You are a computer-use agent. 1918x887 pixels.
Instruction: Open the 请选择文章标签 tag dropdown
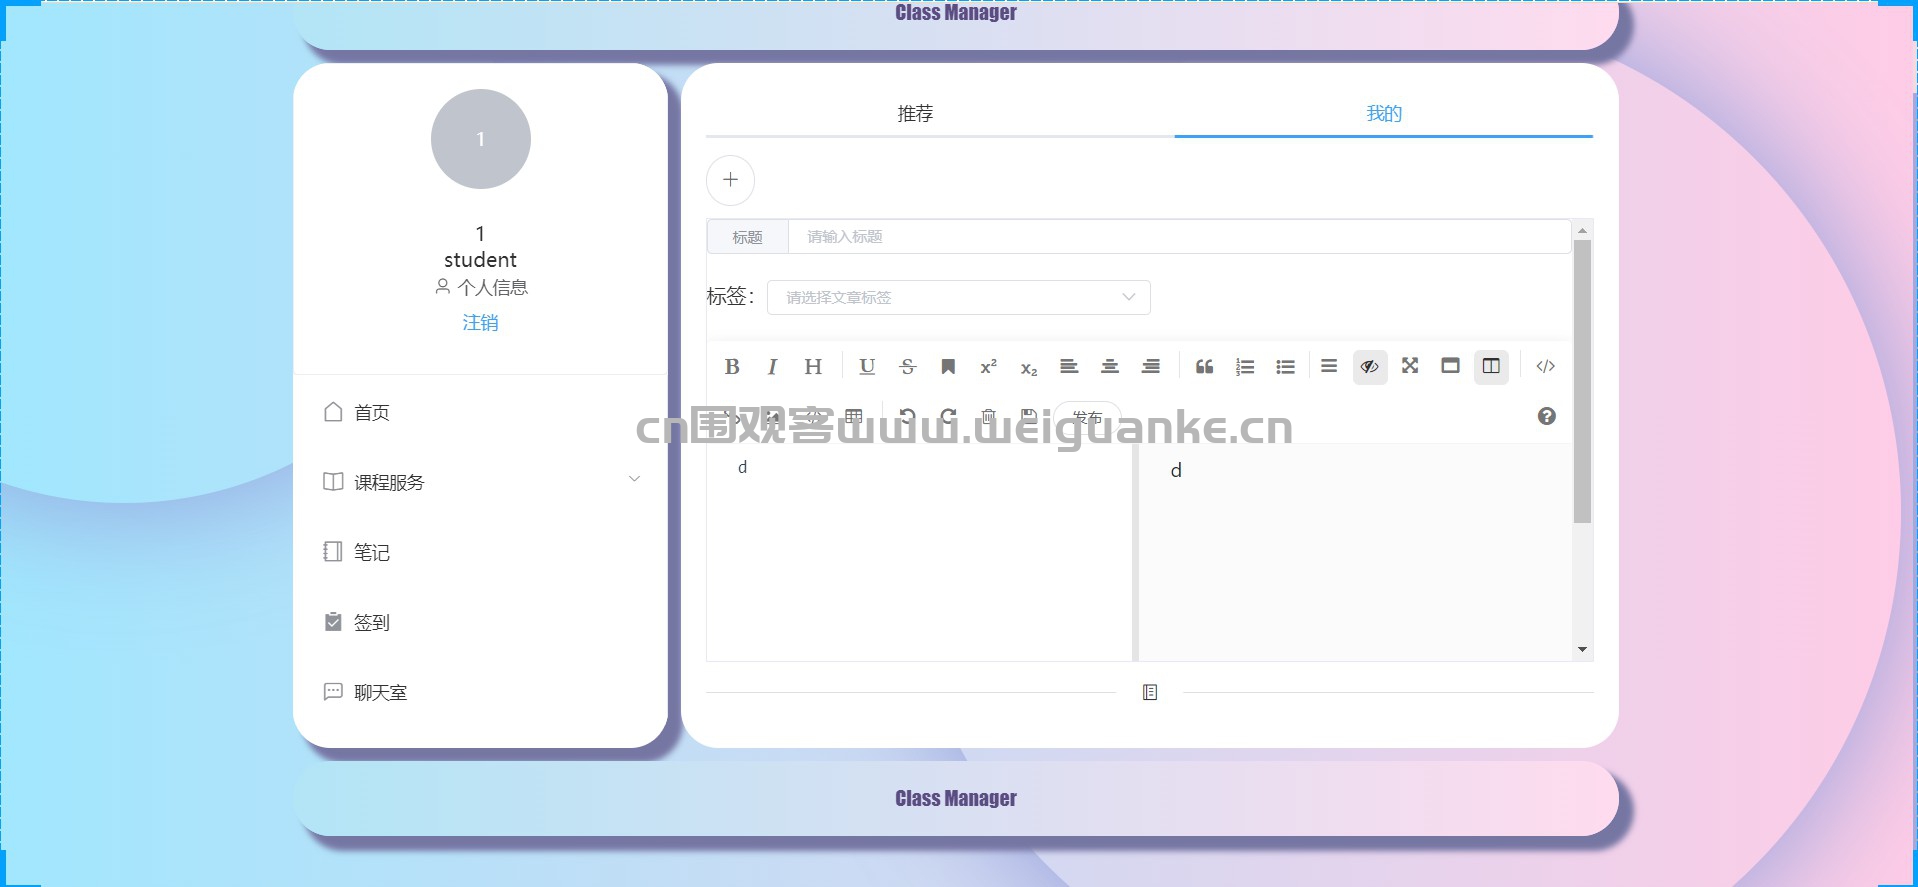(958, 297)
